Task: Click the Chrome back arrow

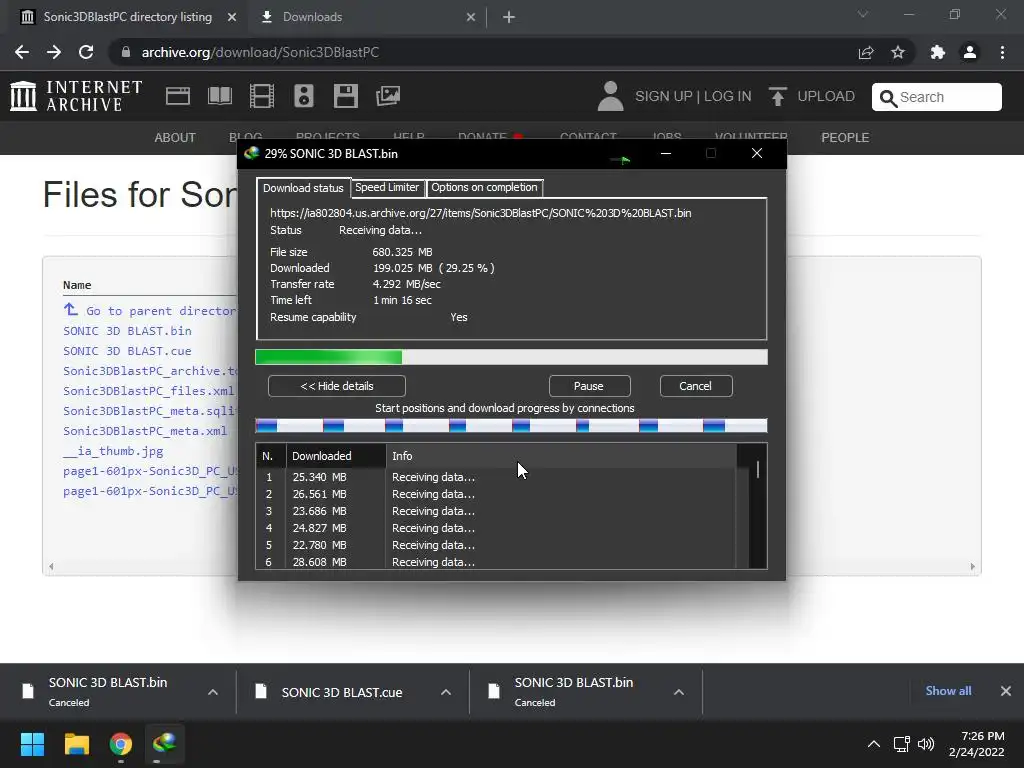Action: tap(22, 52)
